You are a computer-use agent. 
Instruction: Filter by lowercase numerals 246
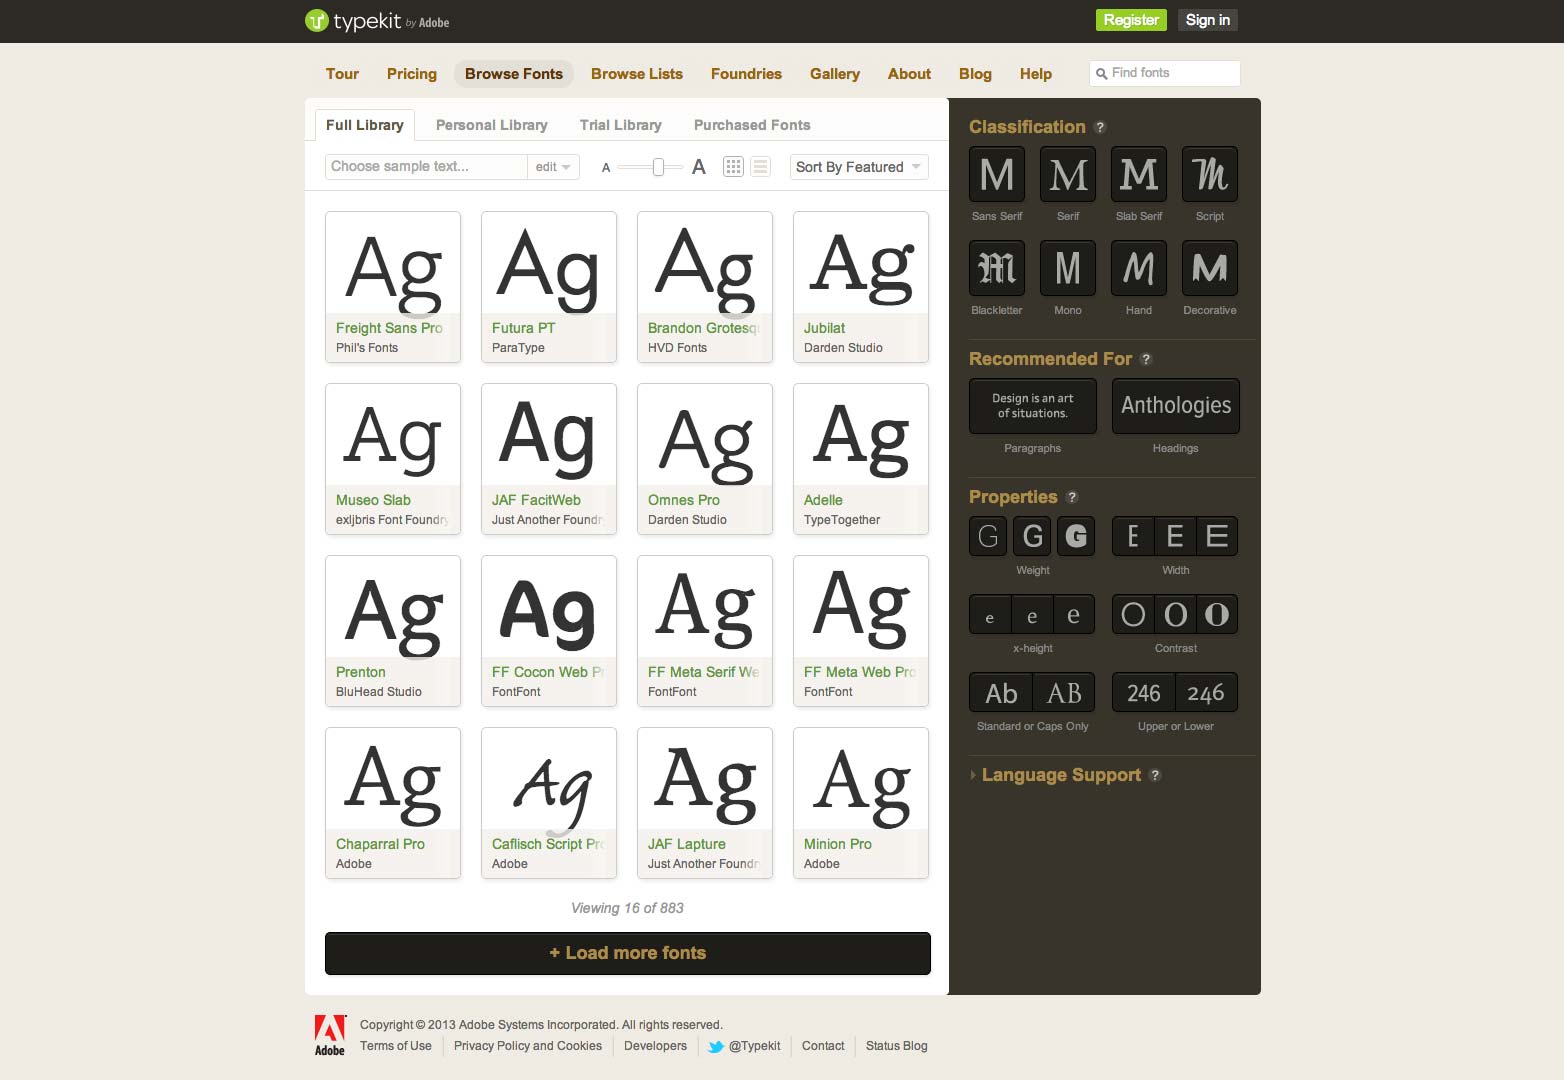tap(1207, 692)
